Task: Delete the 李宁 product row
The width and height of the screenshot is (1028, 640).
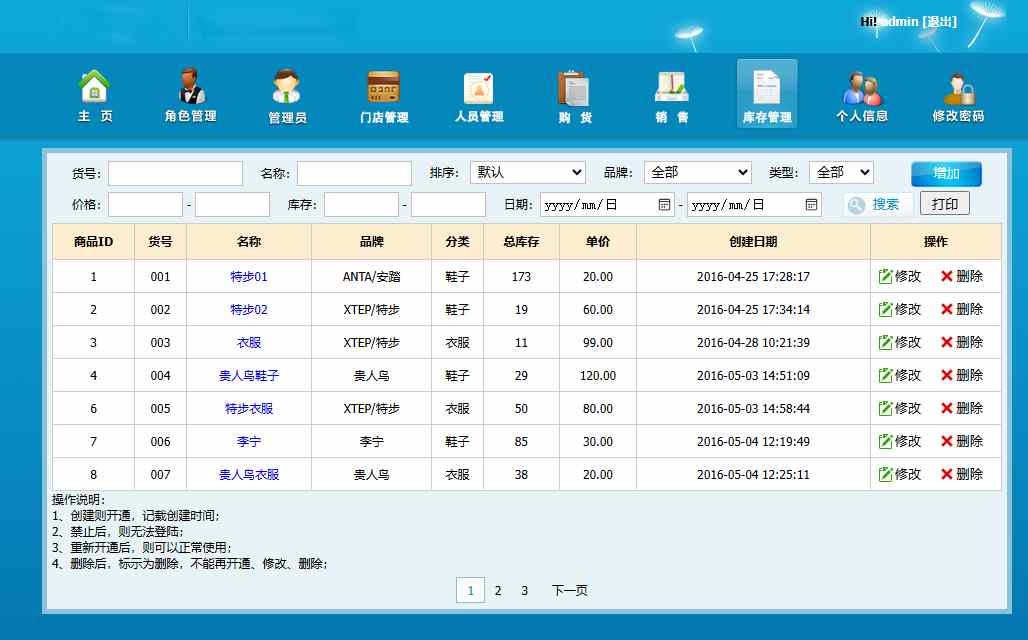Action: coord(961,441)
